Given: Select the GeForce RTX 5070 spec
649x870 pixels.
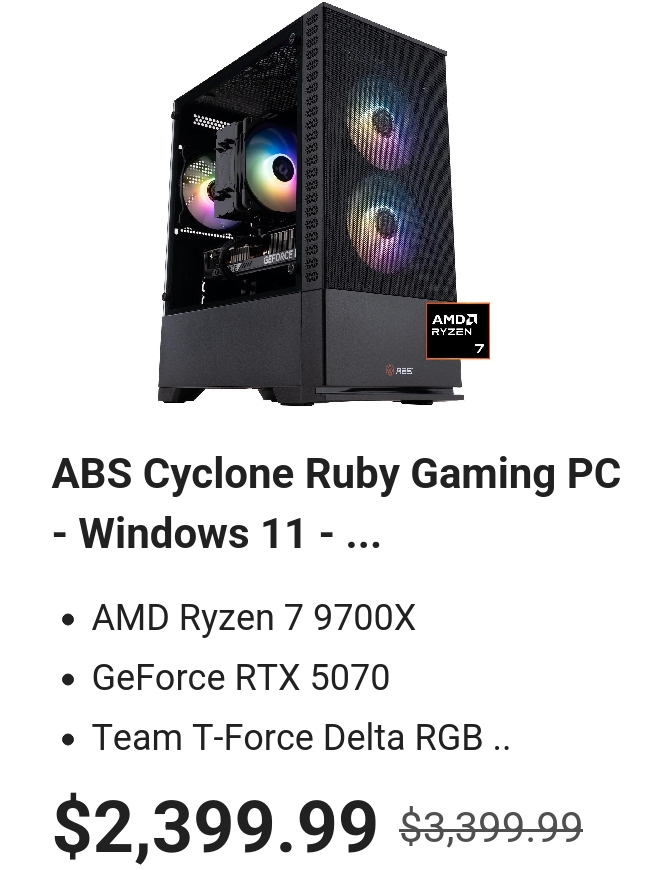Looking at the screenshot, I should point(241,677).
